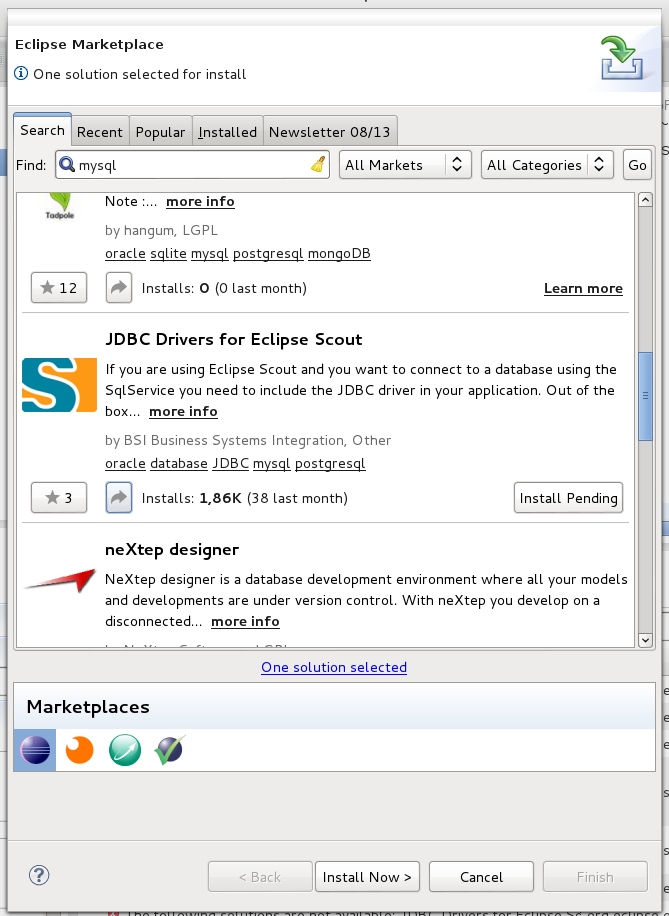Click the Cancel button

(x=481, y=877)
